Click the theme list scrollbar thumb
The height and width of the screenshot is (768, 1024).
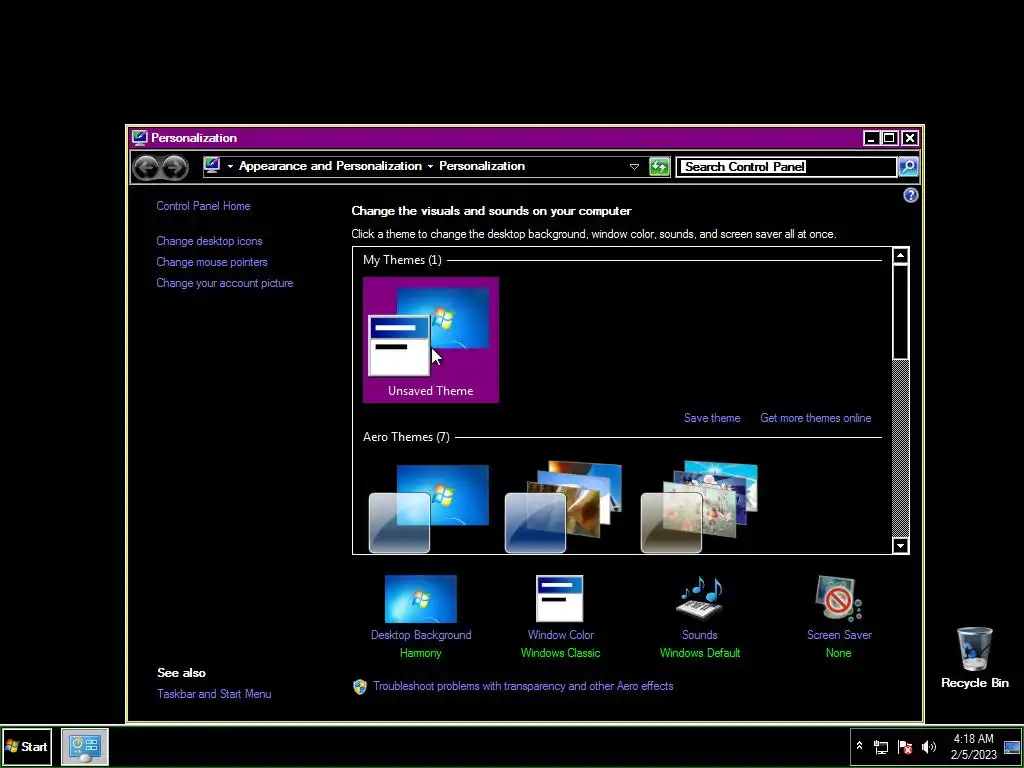[901, 312]
